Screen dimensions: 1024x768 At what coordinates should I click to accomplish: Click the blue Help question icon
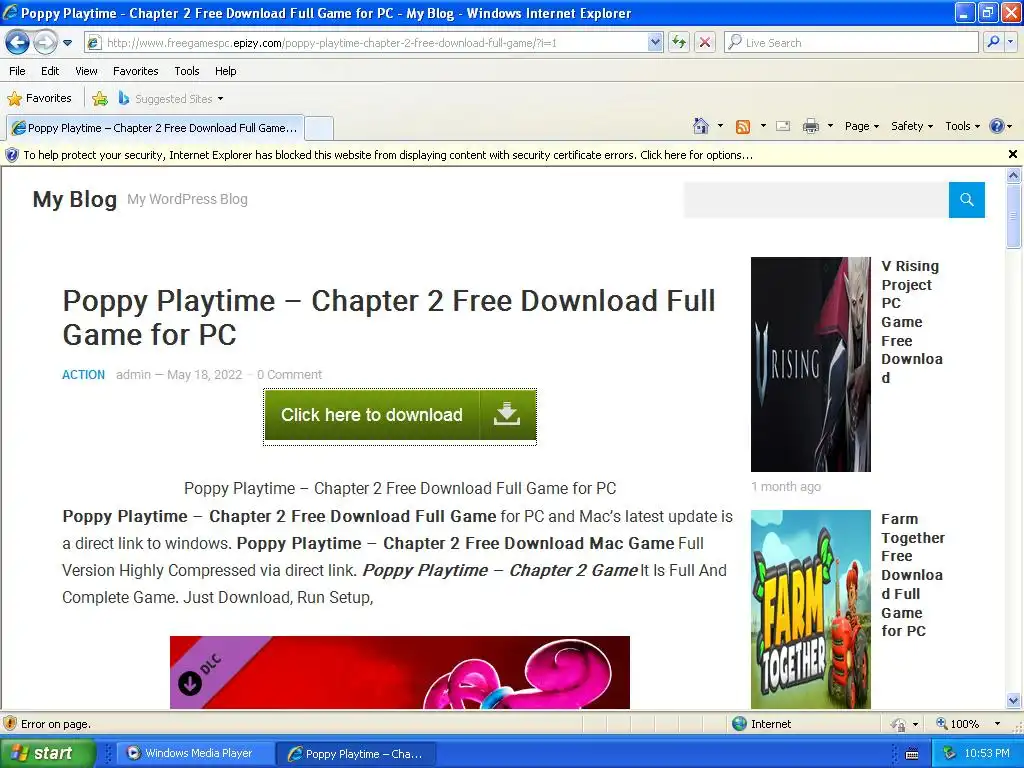coord(997,126)
